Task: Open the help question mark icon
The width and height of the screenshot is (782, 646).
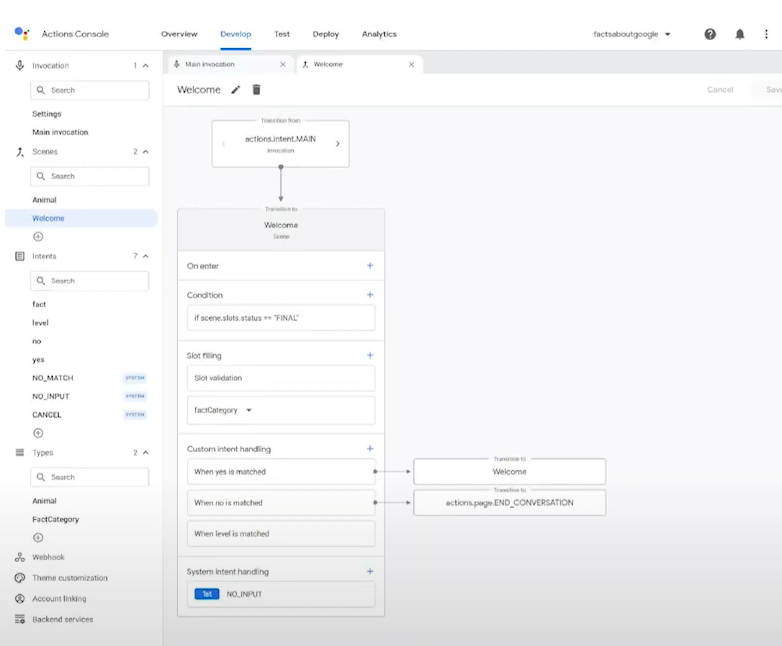Action: [710, 34]
